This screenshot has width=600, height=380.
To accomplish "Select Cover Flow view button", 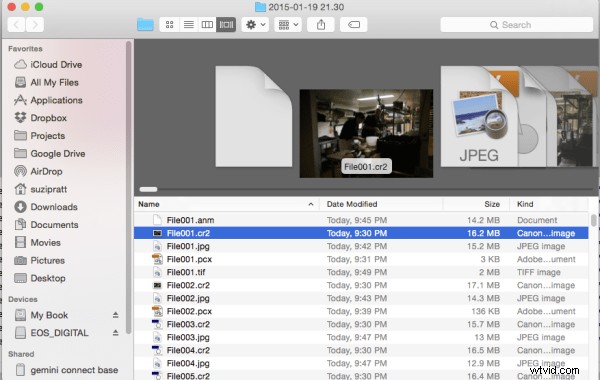I will point(226,25).
